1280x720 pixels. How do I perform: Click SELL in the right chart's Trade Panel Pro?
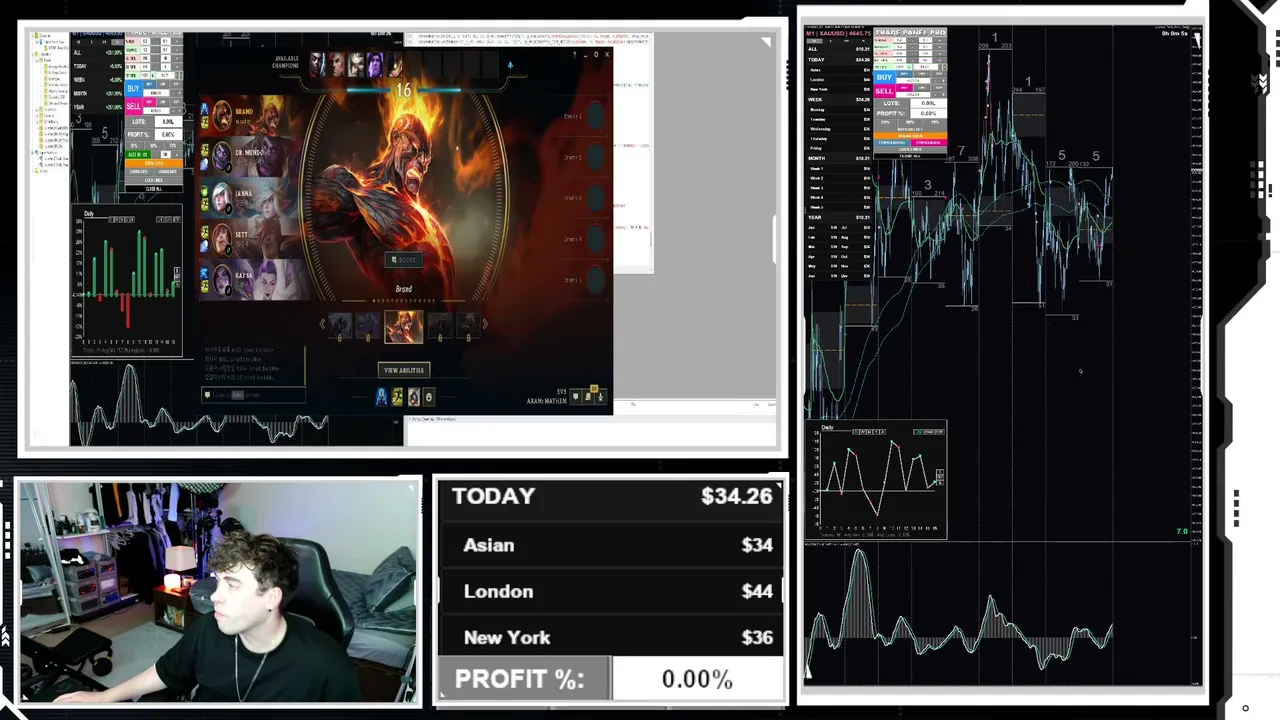point(884,91)
